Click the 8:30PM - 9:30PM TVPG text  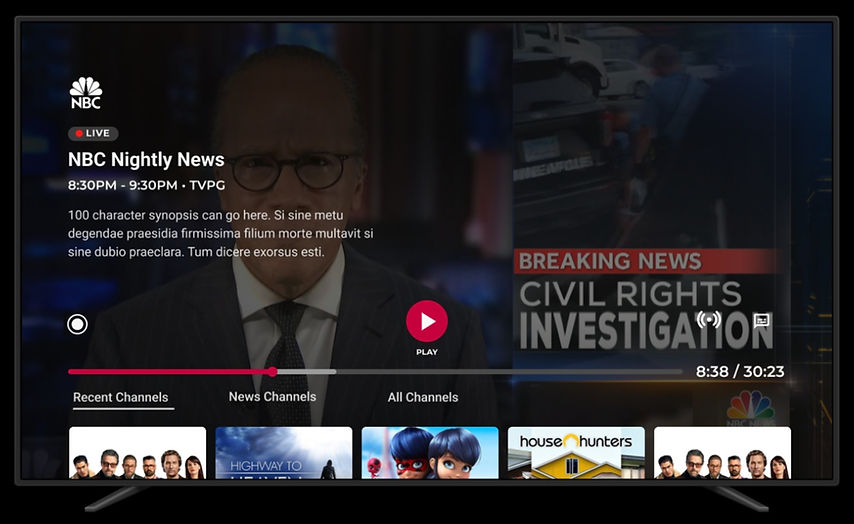coord(147,185)
